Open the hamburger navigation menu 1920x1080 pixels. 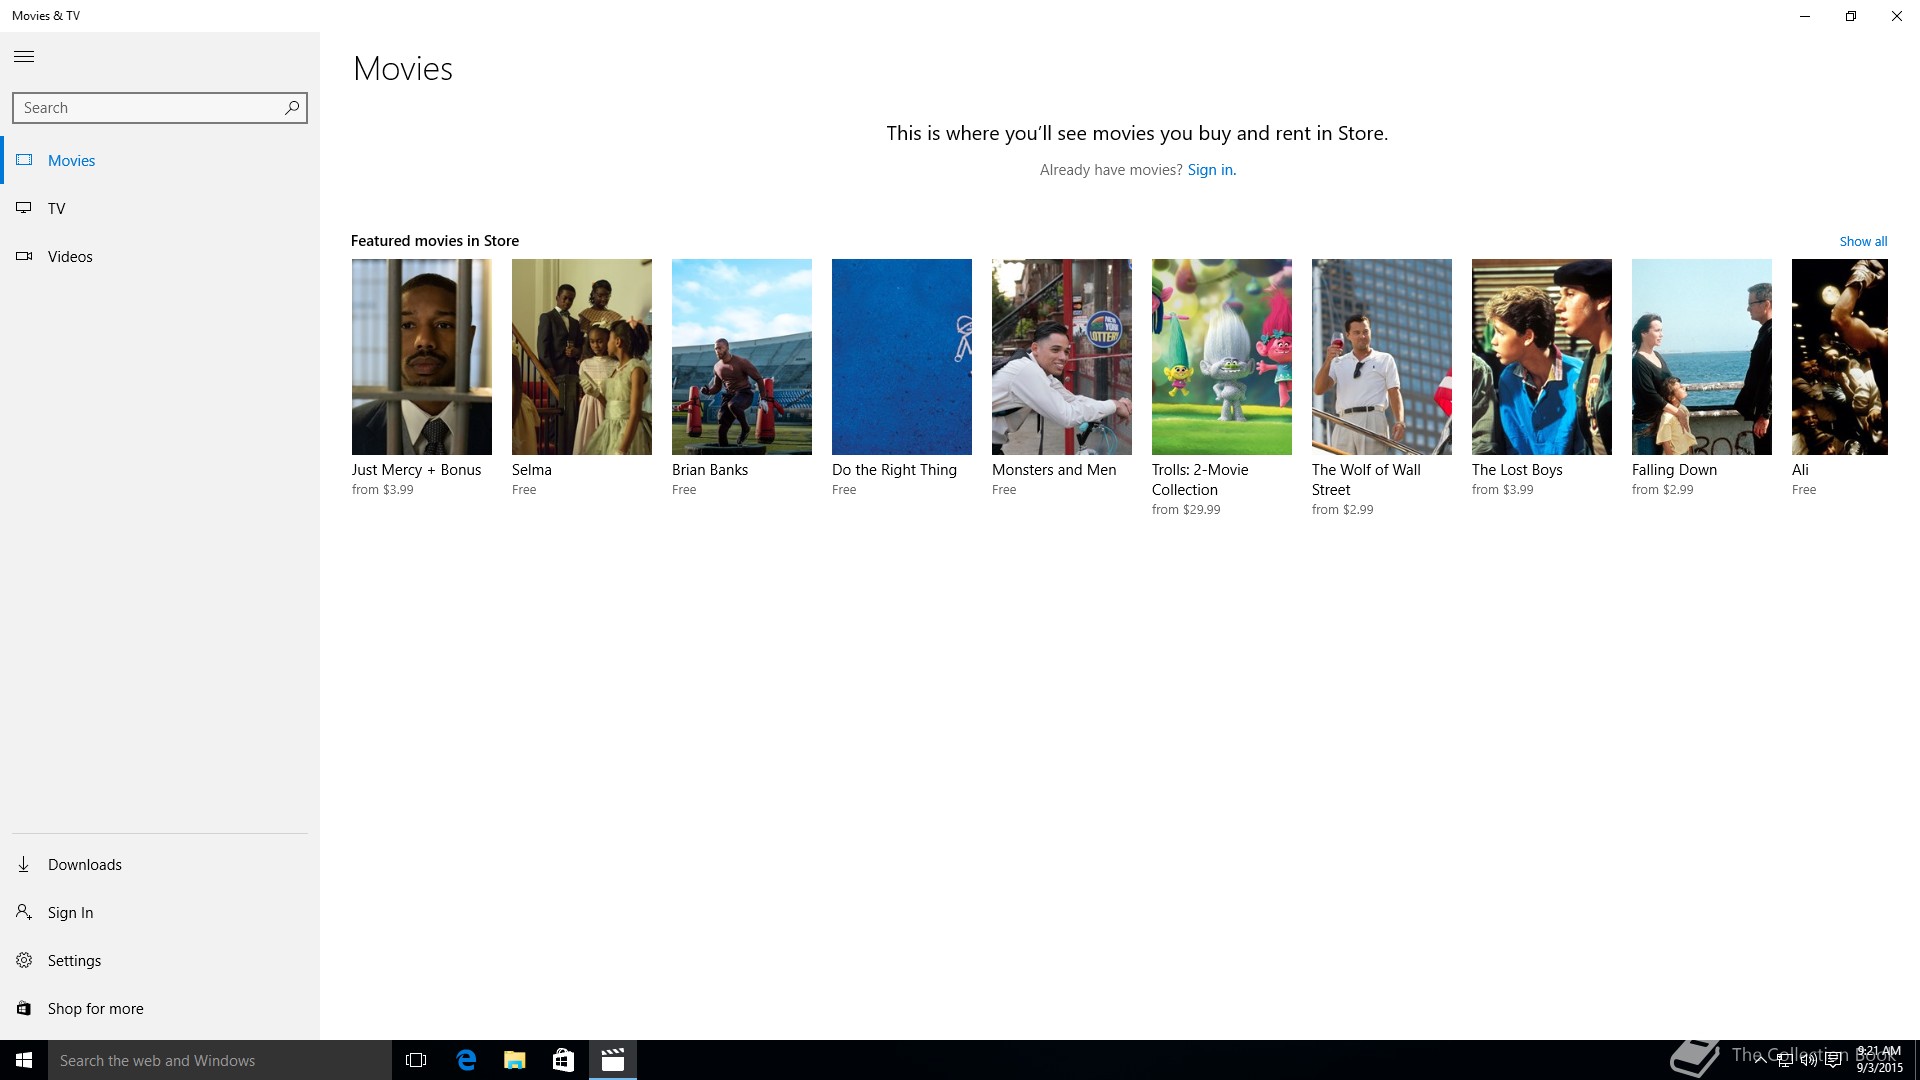tap(24, 57)
